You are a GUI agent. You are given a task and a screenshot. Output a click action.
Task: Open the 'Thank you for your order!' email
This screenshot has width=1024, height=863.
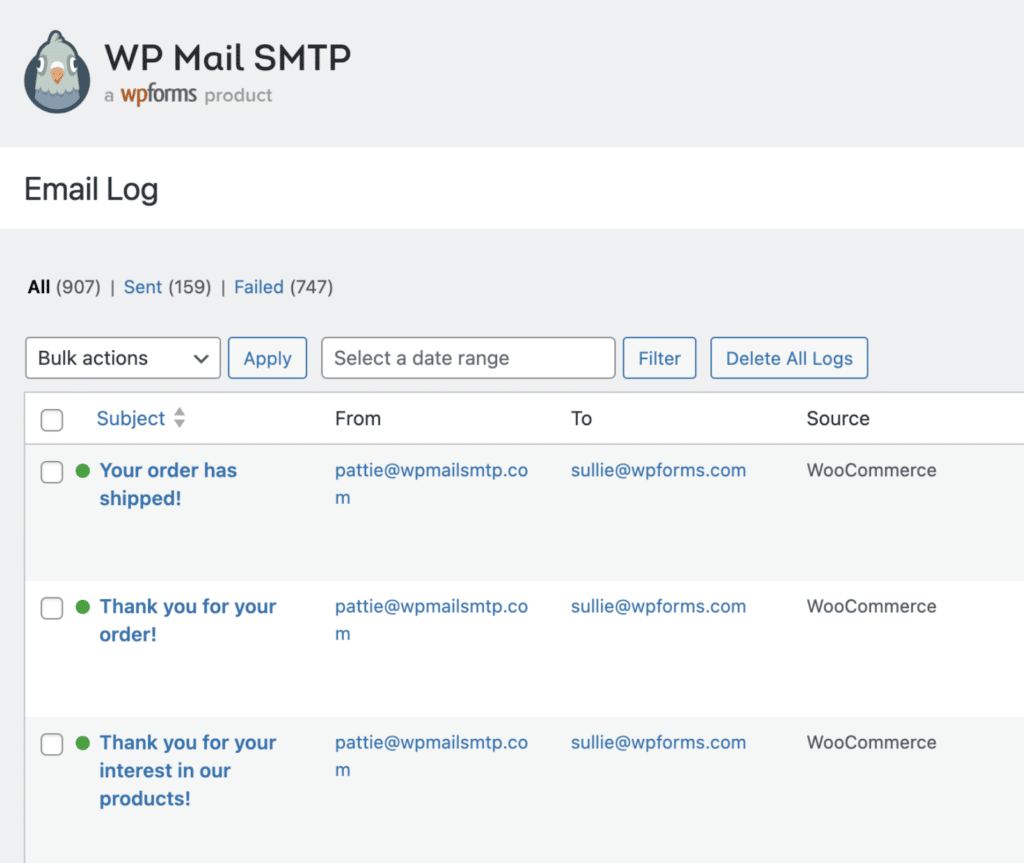coord(187,620)
